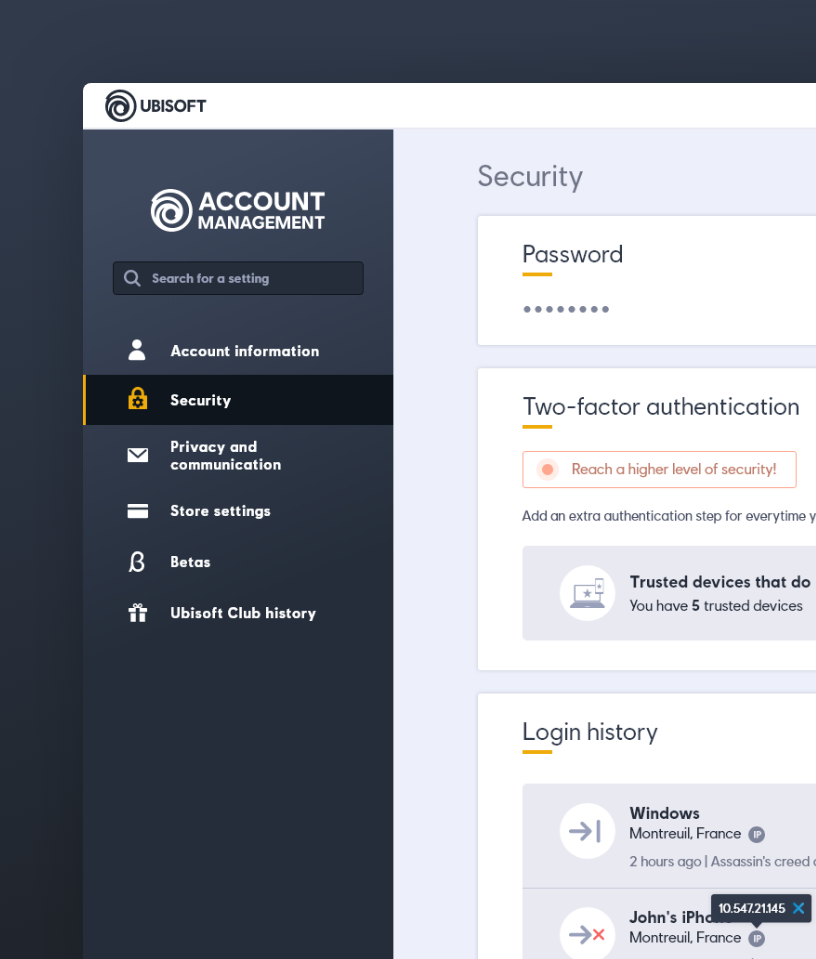Click the Two-factor authentication heading
816x959 pixels.
point(661,407)
